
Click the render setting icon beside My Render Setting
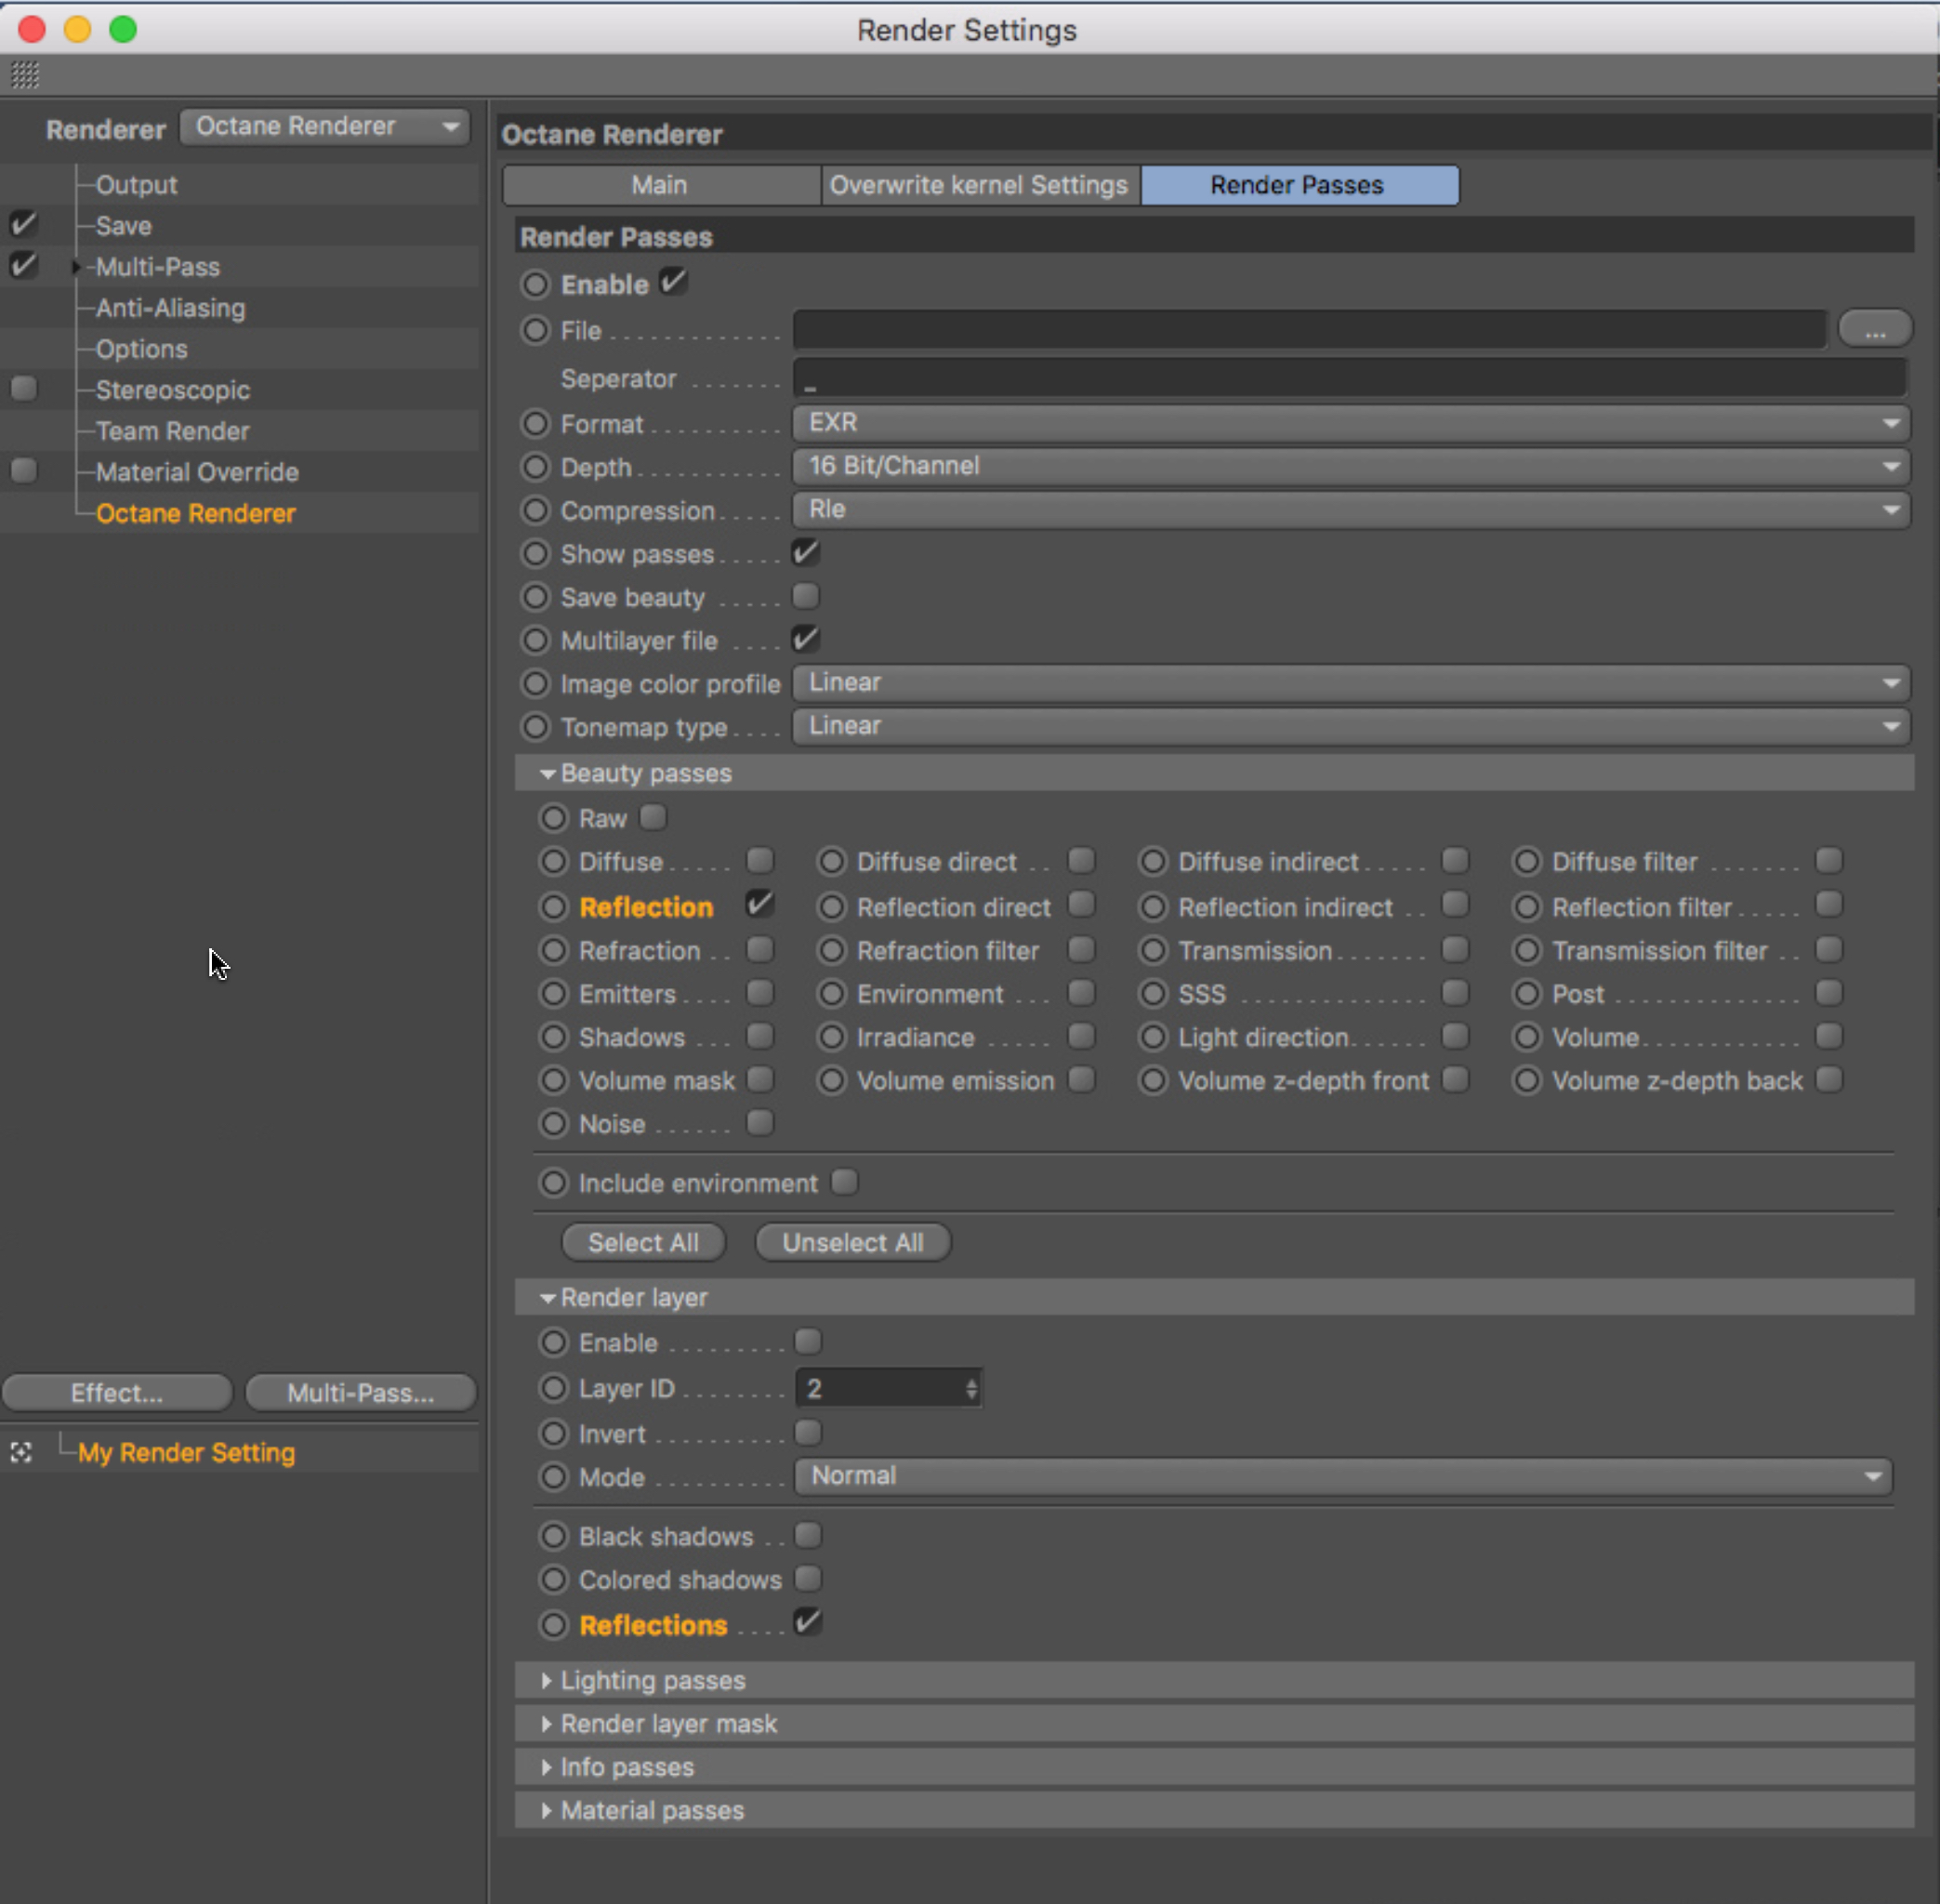(x=21, y=1452)
